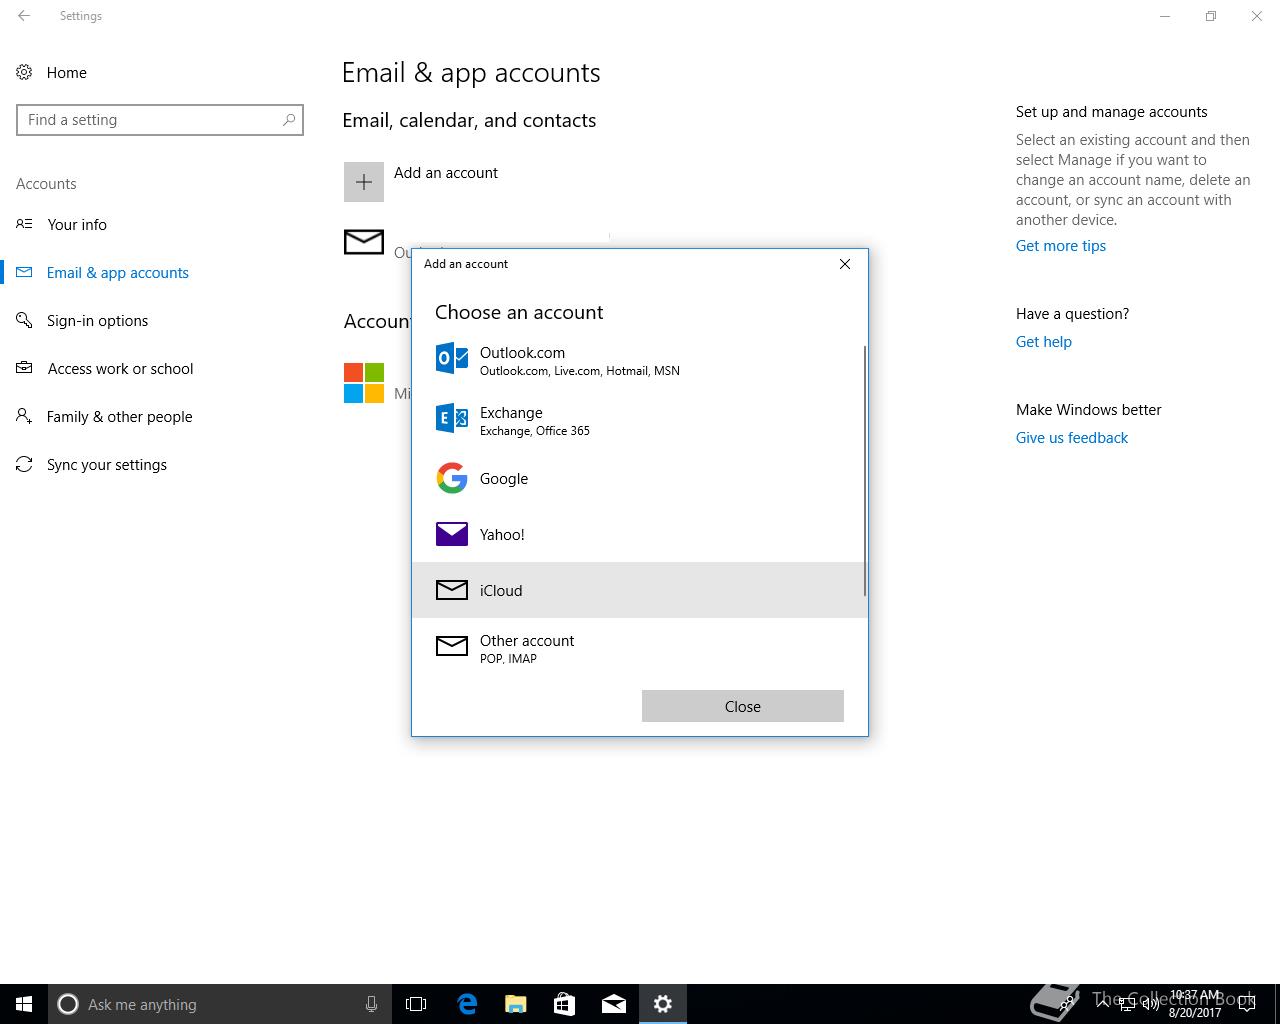Open the Get help link
Screen dimensions: 1280x1024
coord(1044,342)
